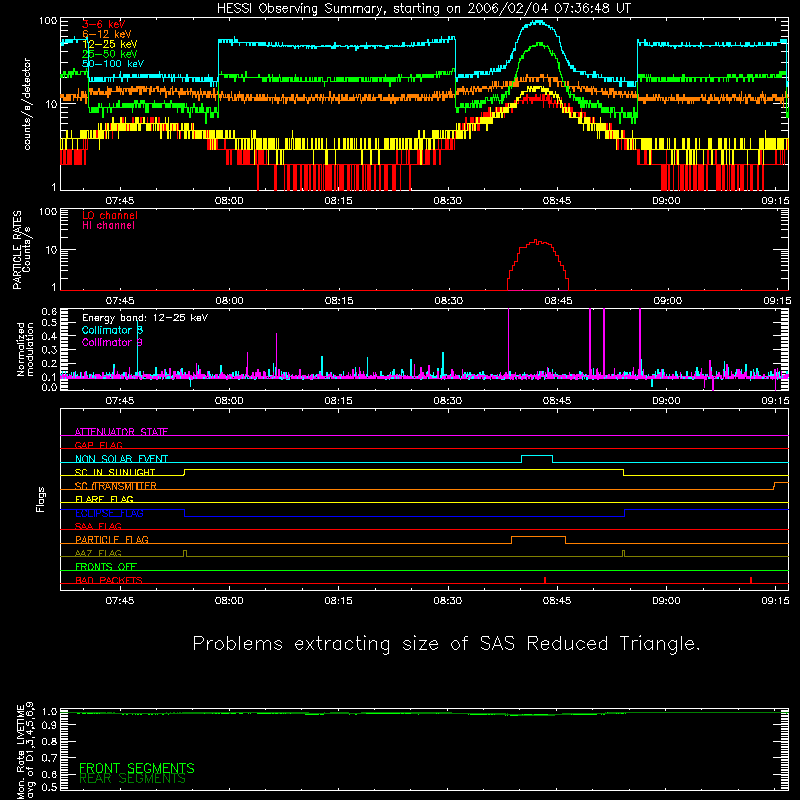Image resolution: width=800 pixels, height=800 pixels.
Task: Click the cyan Collimator 8 legend entry
Action: [112, 330]
